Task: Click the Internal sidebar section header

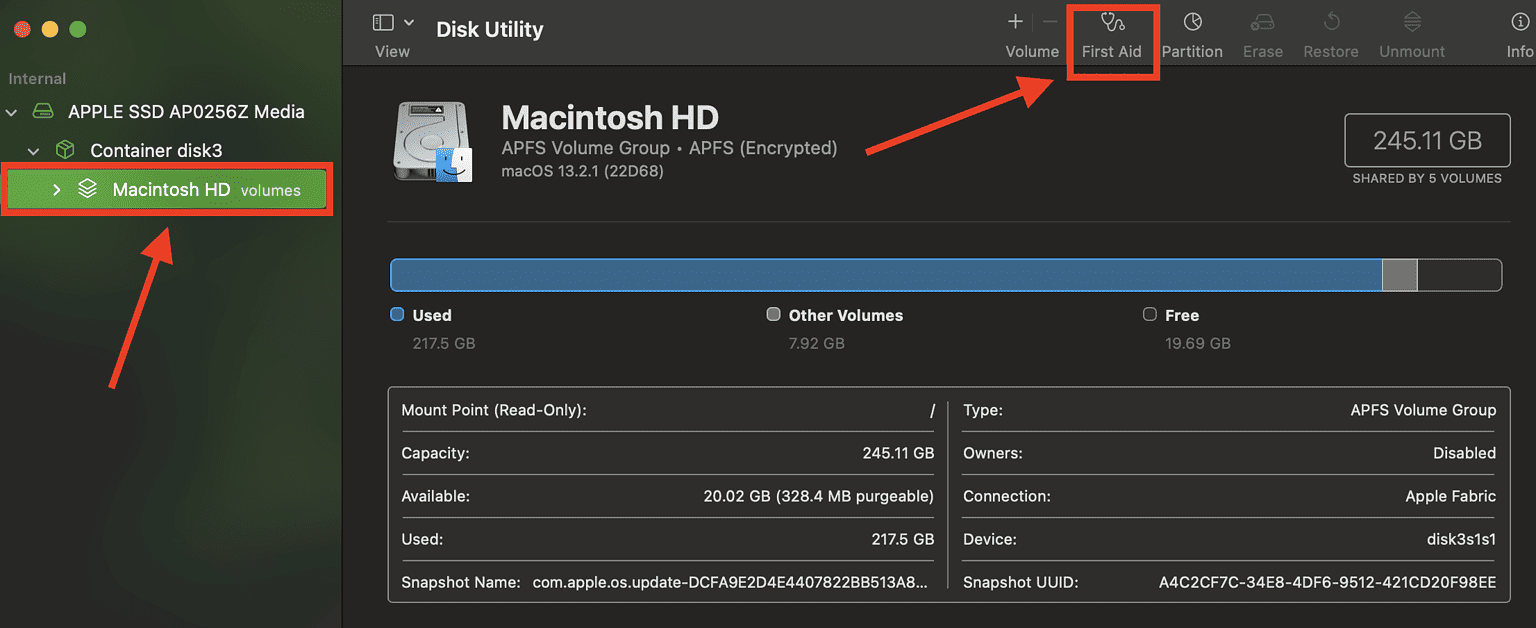Action: coord(37,79)
